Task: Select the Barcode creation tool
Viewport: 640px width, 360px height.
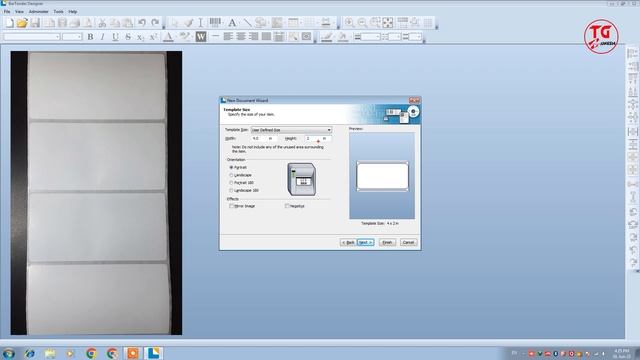Action: (x=216, y=23)
